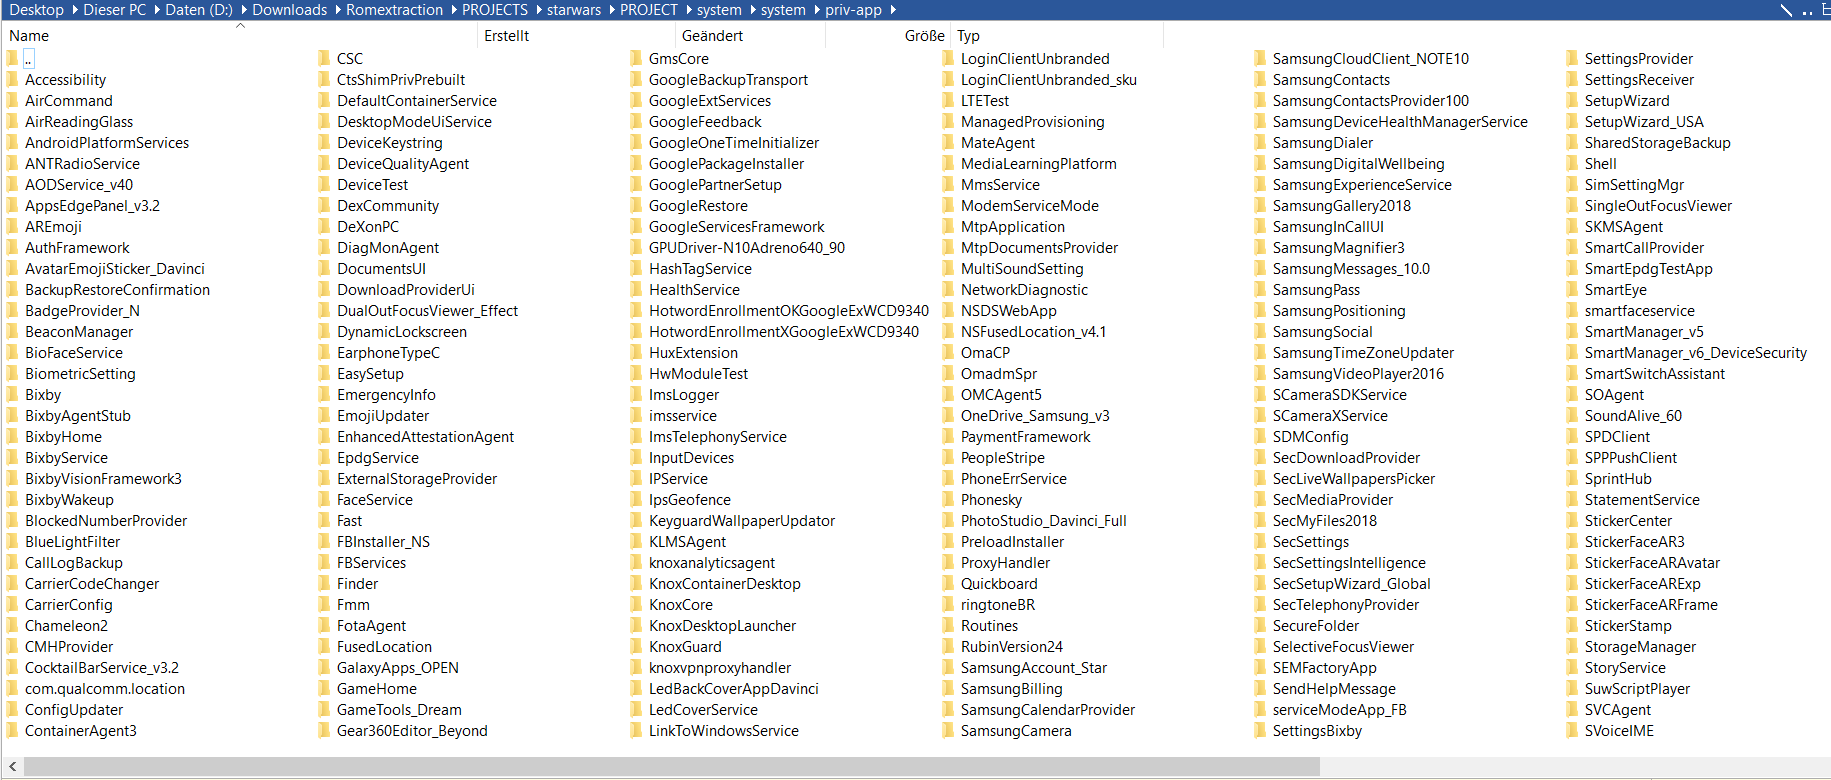The height and width of the screenshot is (780, 1831).
Task: Click the HealthService folder icon
Action: click(x=636, y=290)
